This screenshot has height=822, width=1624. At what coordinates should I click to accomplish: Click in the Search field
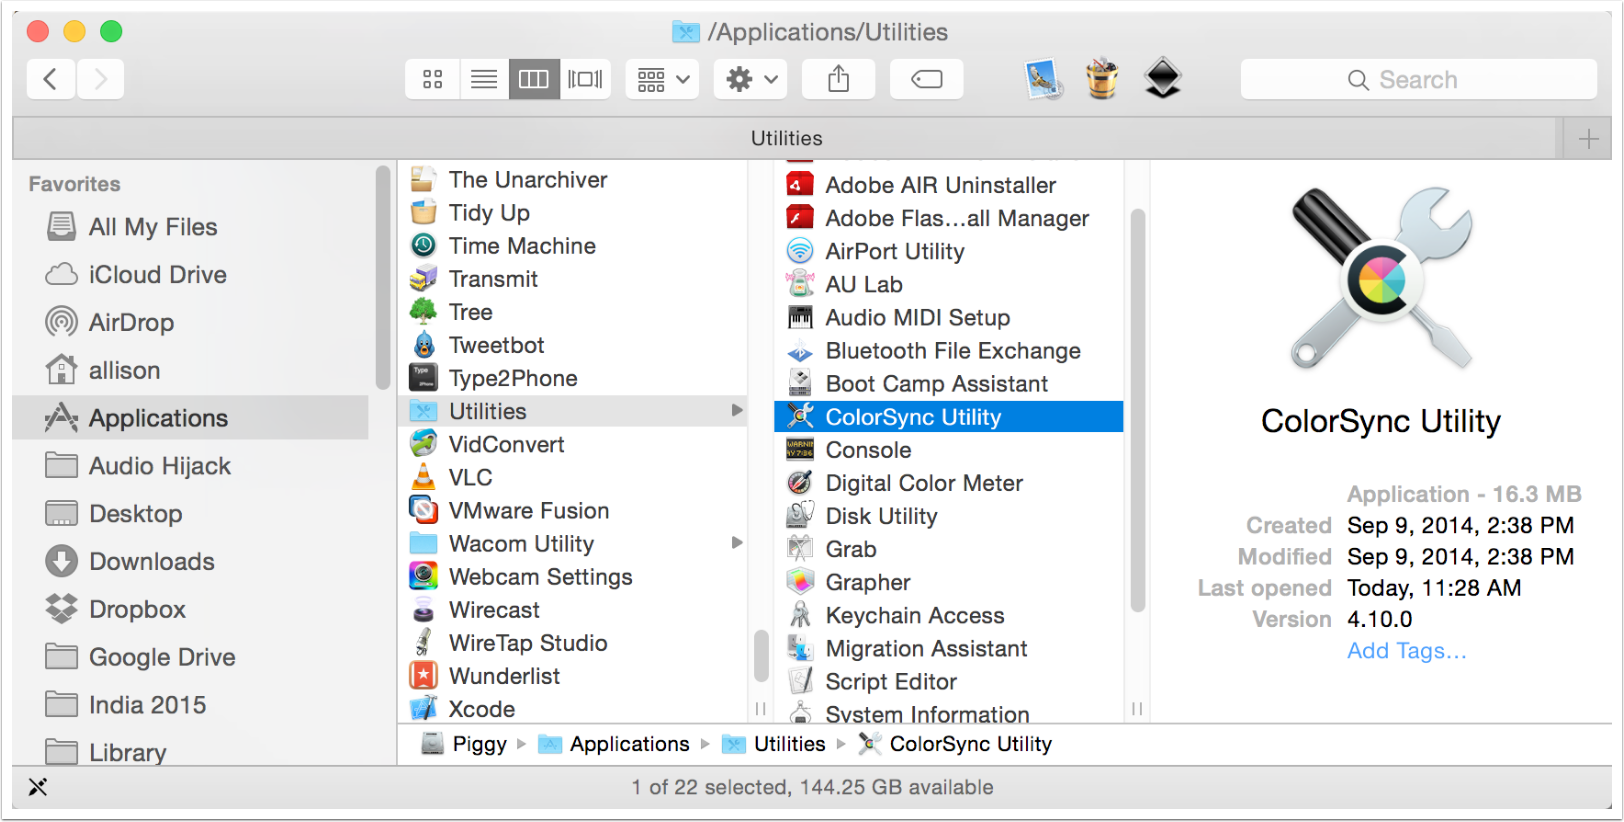coord(1418,79)
